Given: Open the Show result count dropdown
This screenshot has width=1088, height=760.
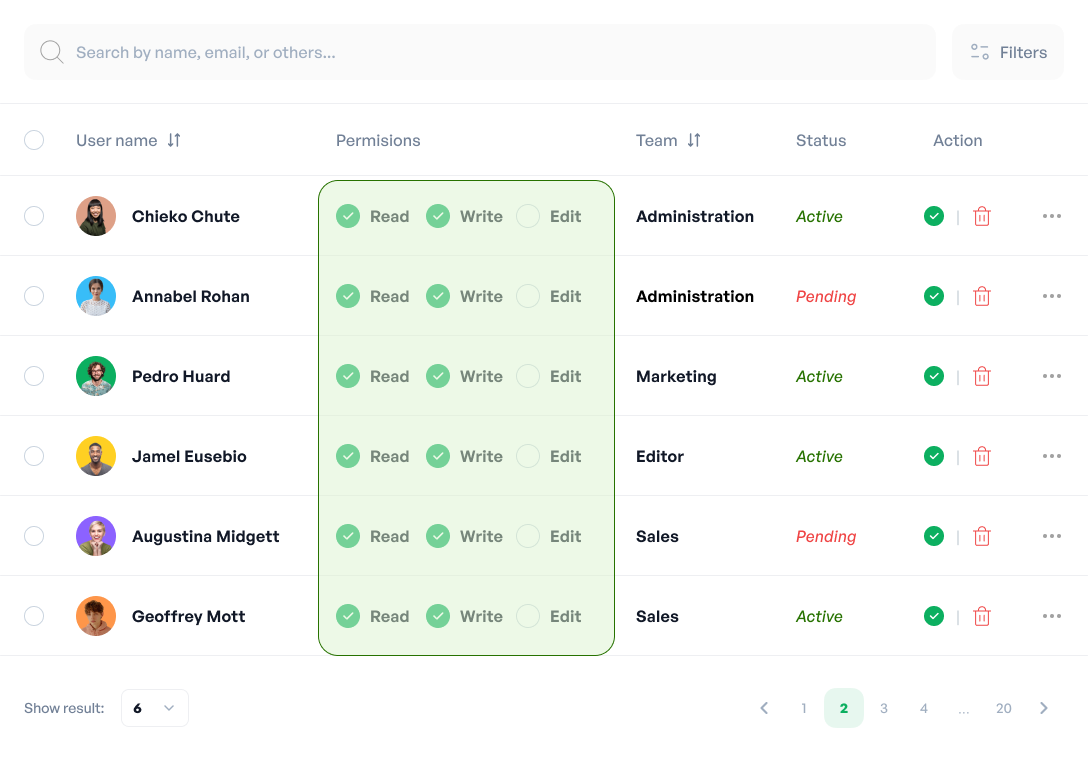Looking at the screenshot, I should click(155, 708).
